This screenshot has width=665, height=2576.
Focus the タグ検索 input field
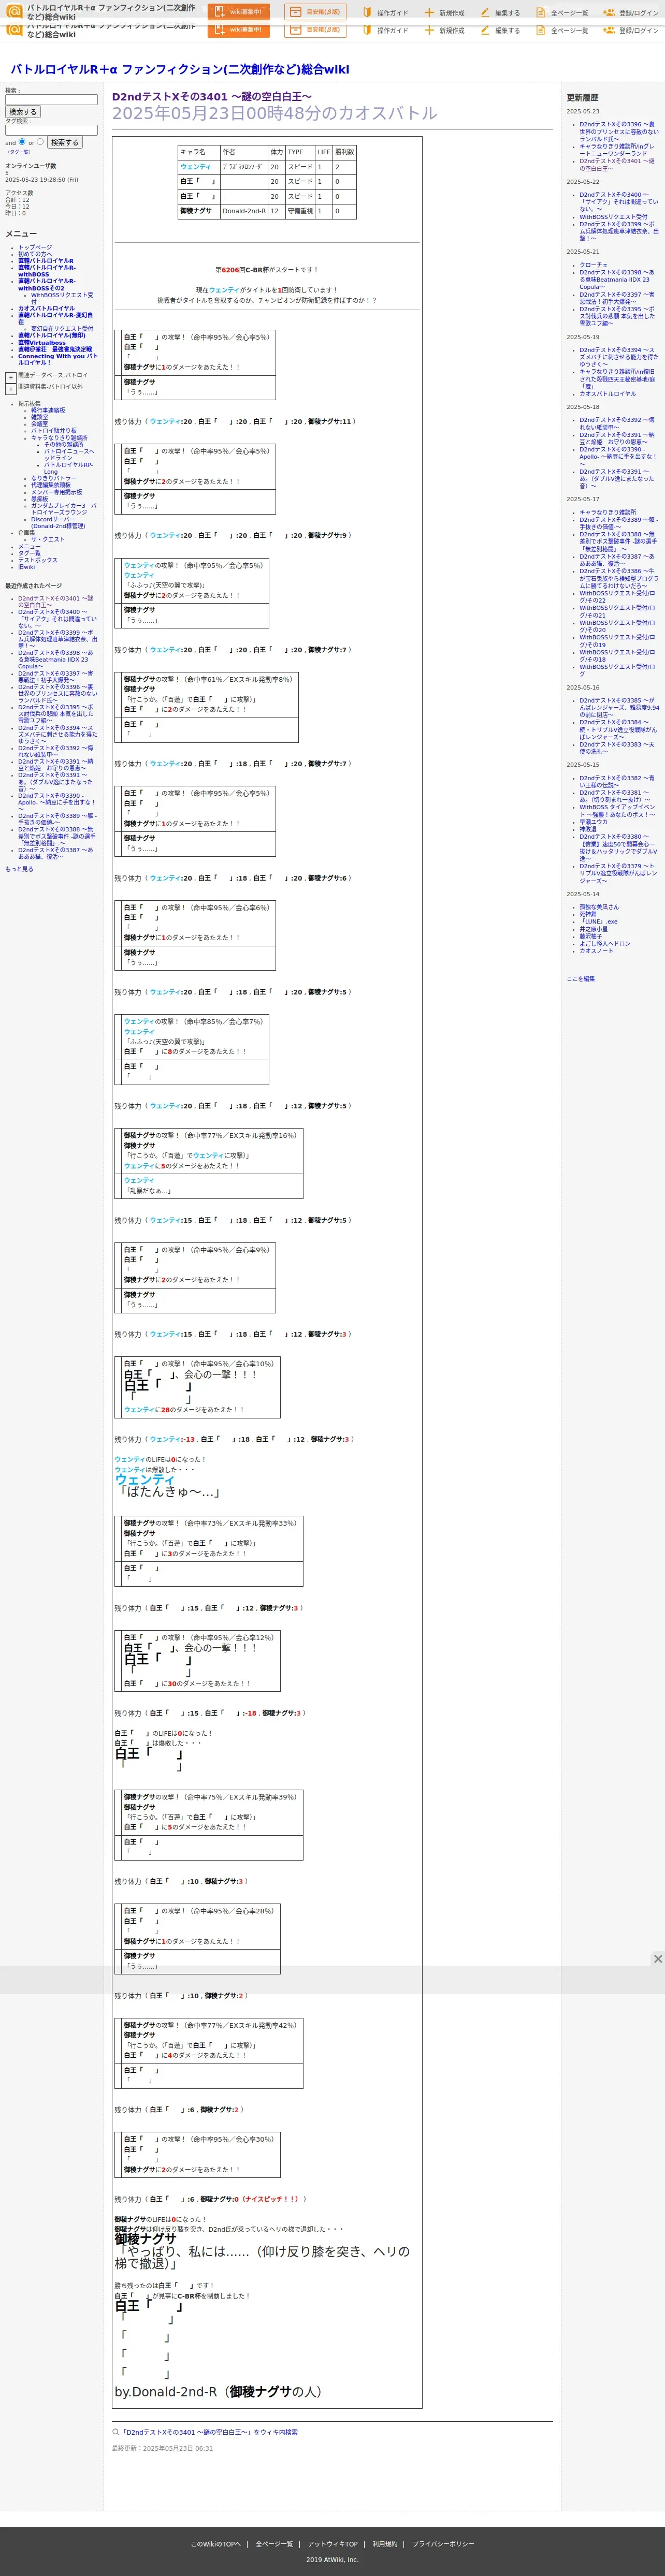tap(51, 130)
